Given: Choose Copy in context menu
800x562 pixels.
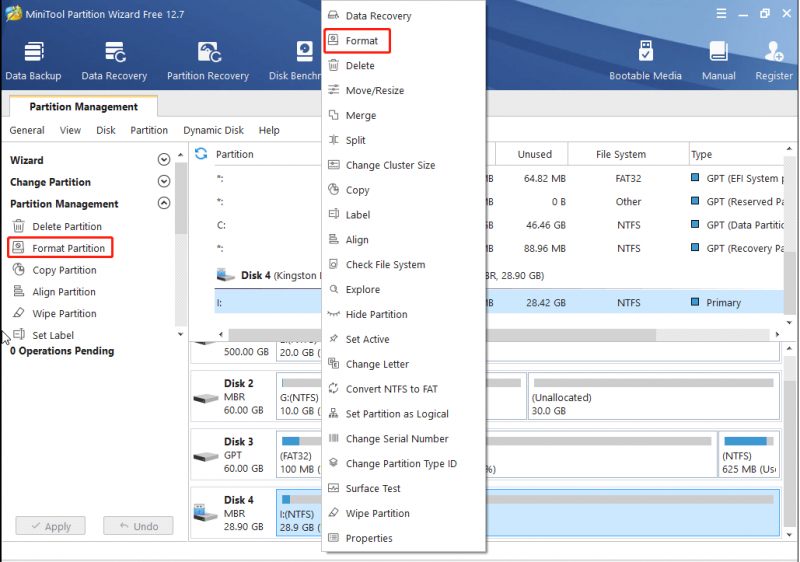Looking at the screenshot, I should click(403, 190).
